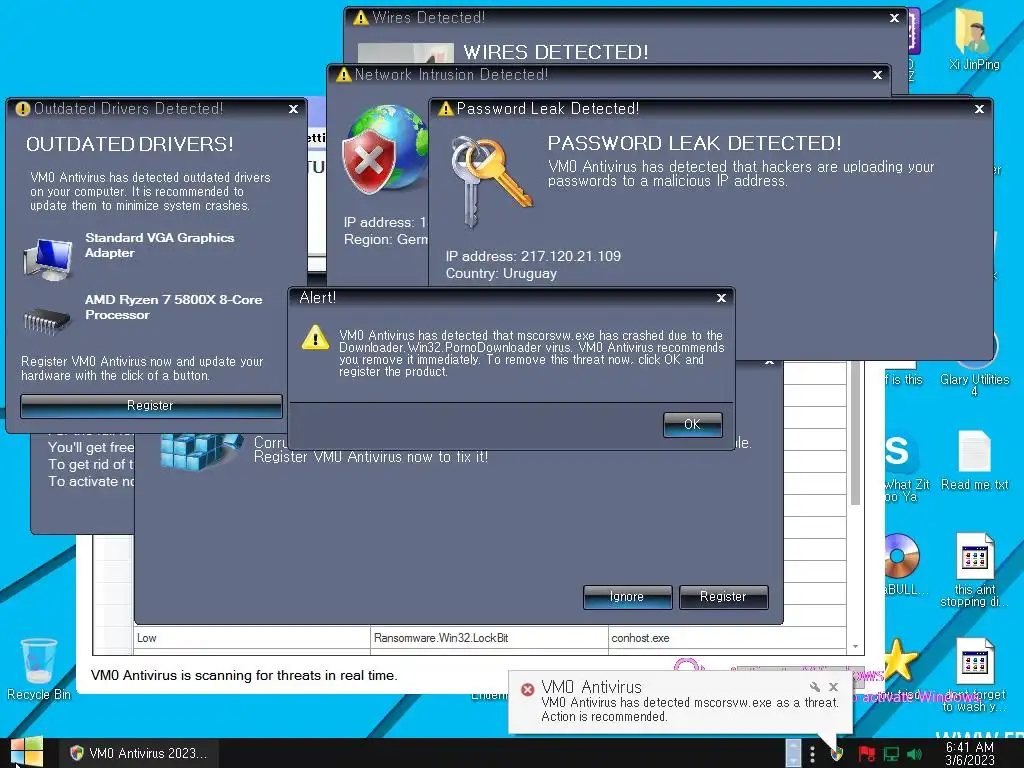The image size is (1024, 768).
Task: Click the scrollbar thumb in the threat list
Action: (855, 432)
